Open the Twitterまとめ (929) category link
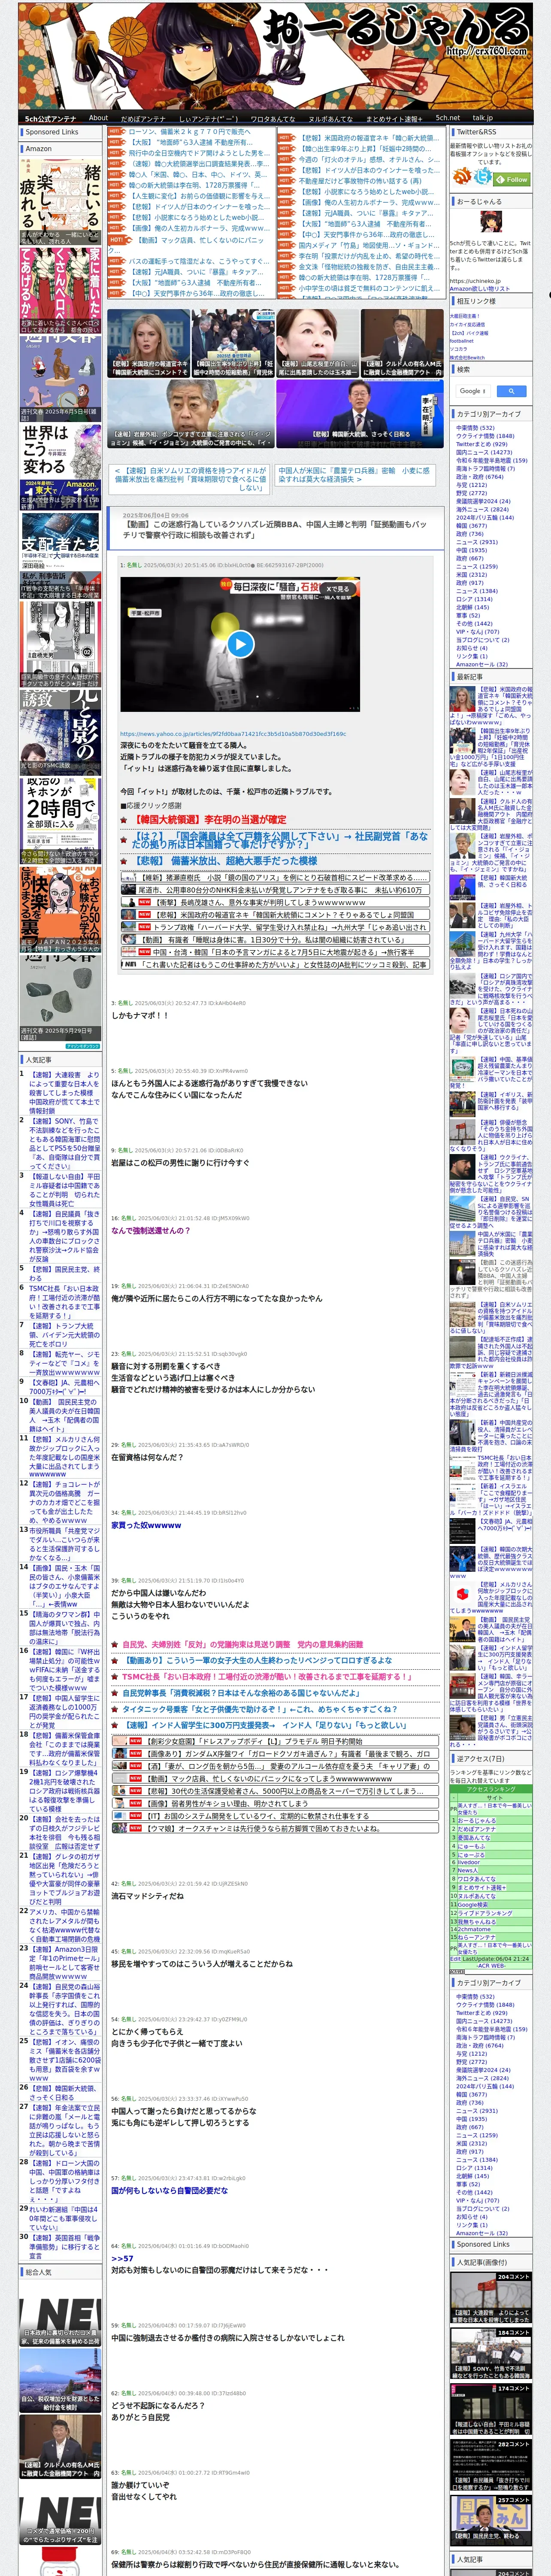 [x=481, y=444]
